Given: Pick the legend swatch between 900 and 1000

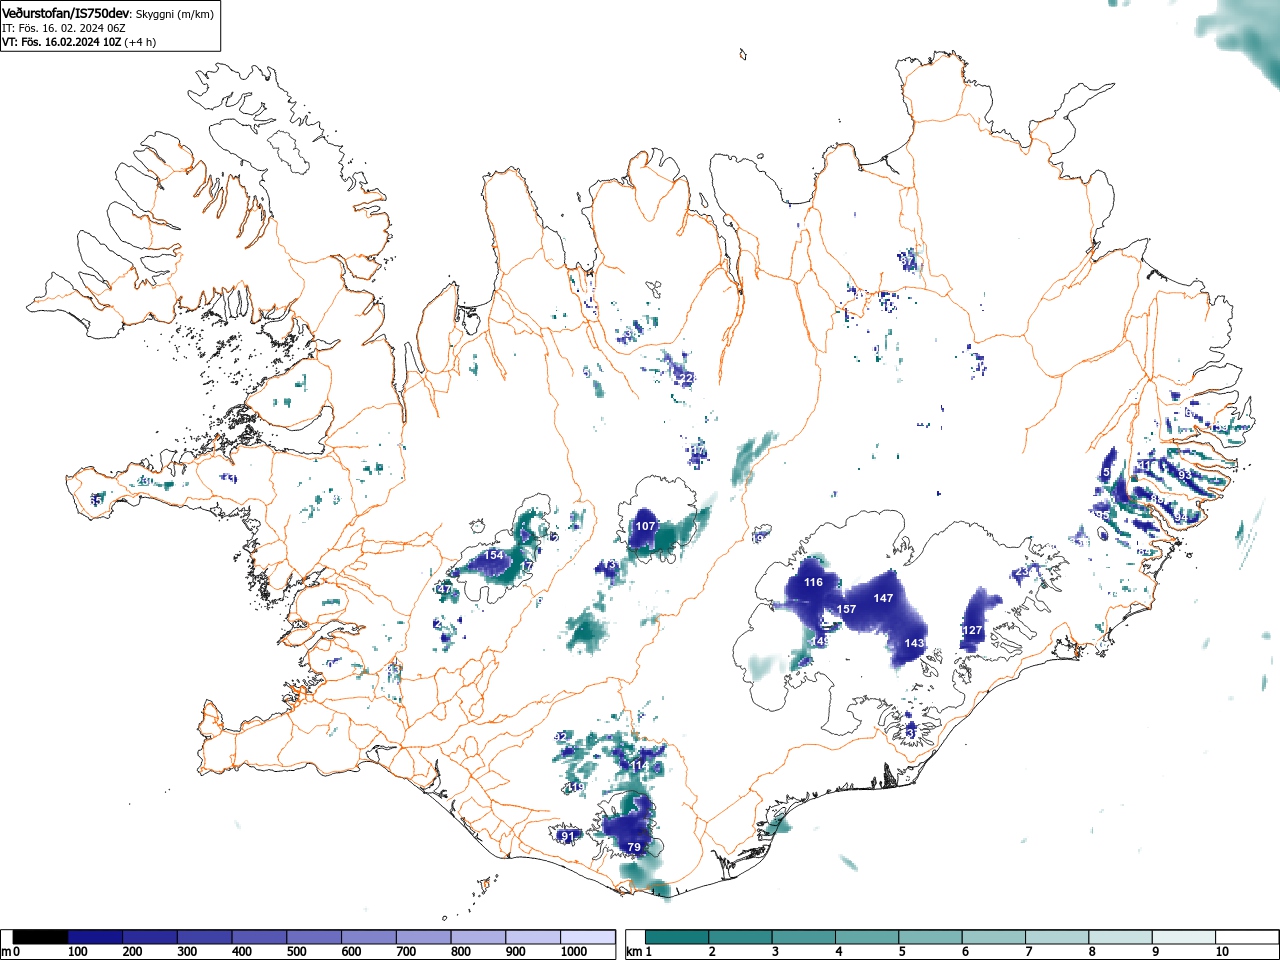Looking at the screenshot, I should coord(533,937).
